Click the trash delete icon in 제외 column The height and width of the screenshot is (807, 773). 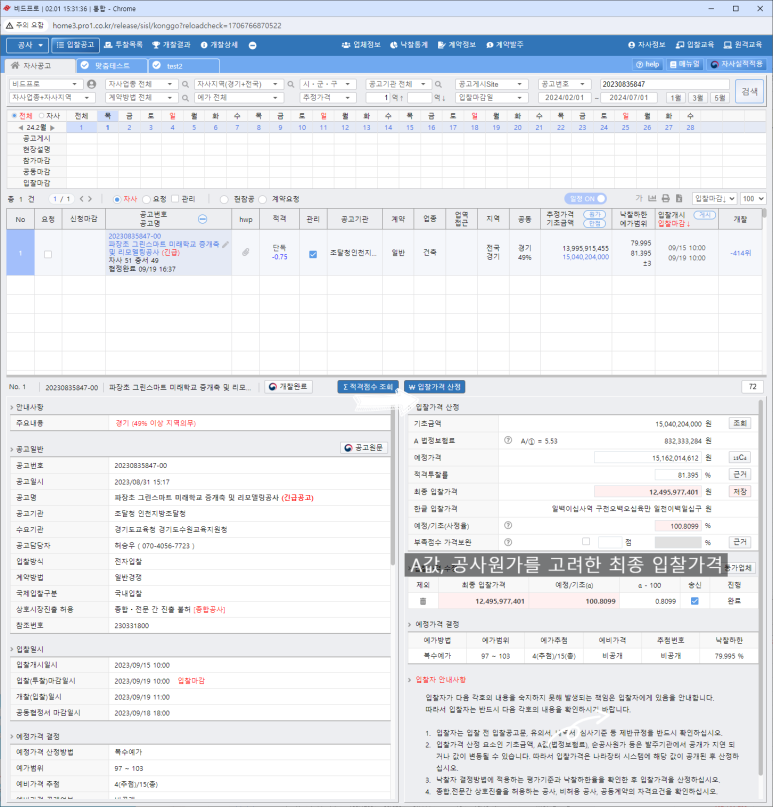(x=423, y=601)
